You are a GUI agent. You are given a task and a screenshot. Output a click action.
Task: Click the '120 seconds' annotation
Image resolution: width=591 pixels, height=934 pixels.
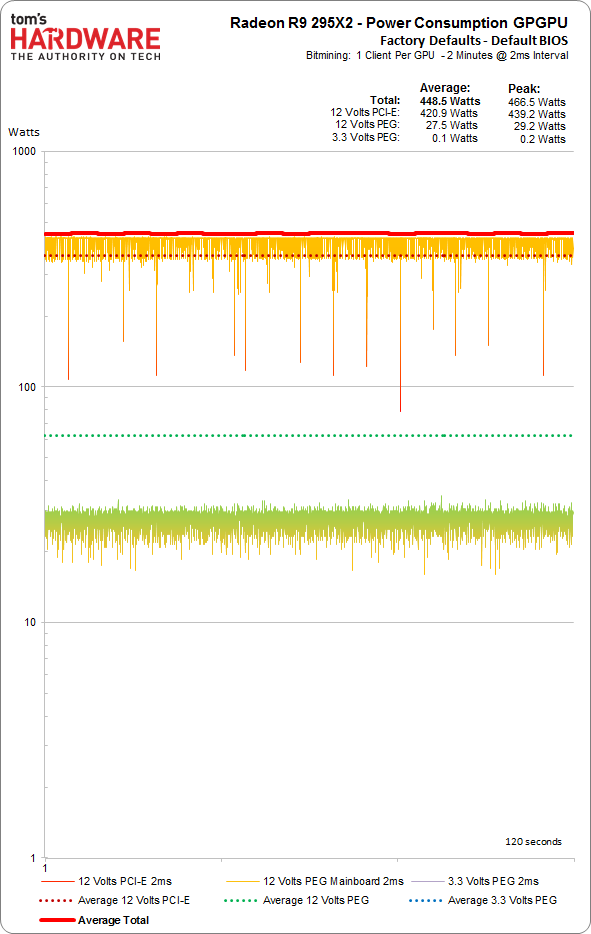(x=533, y=842)
